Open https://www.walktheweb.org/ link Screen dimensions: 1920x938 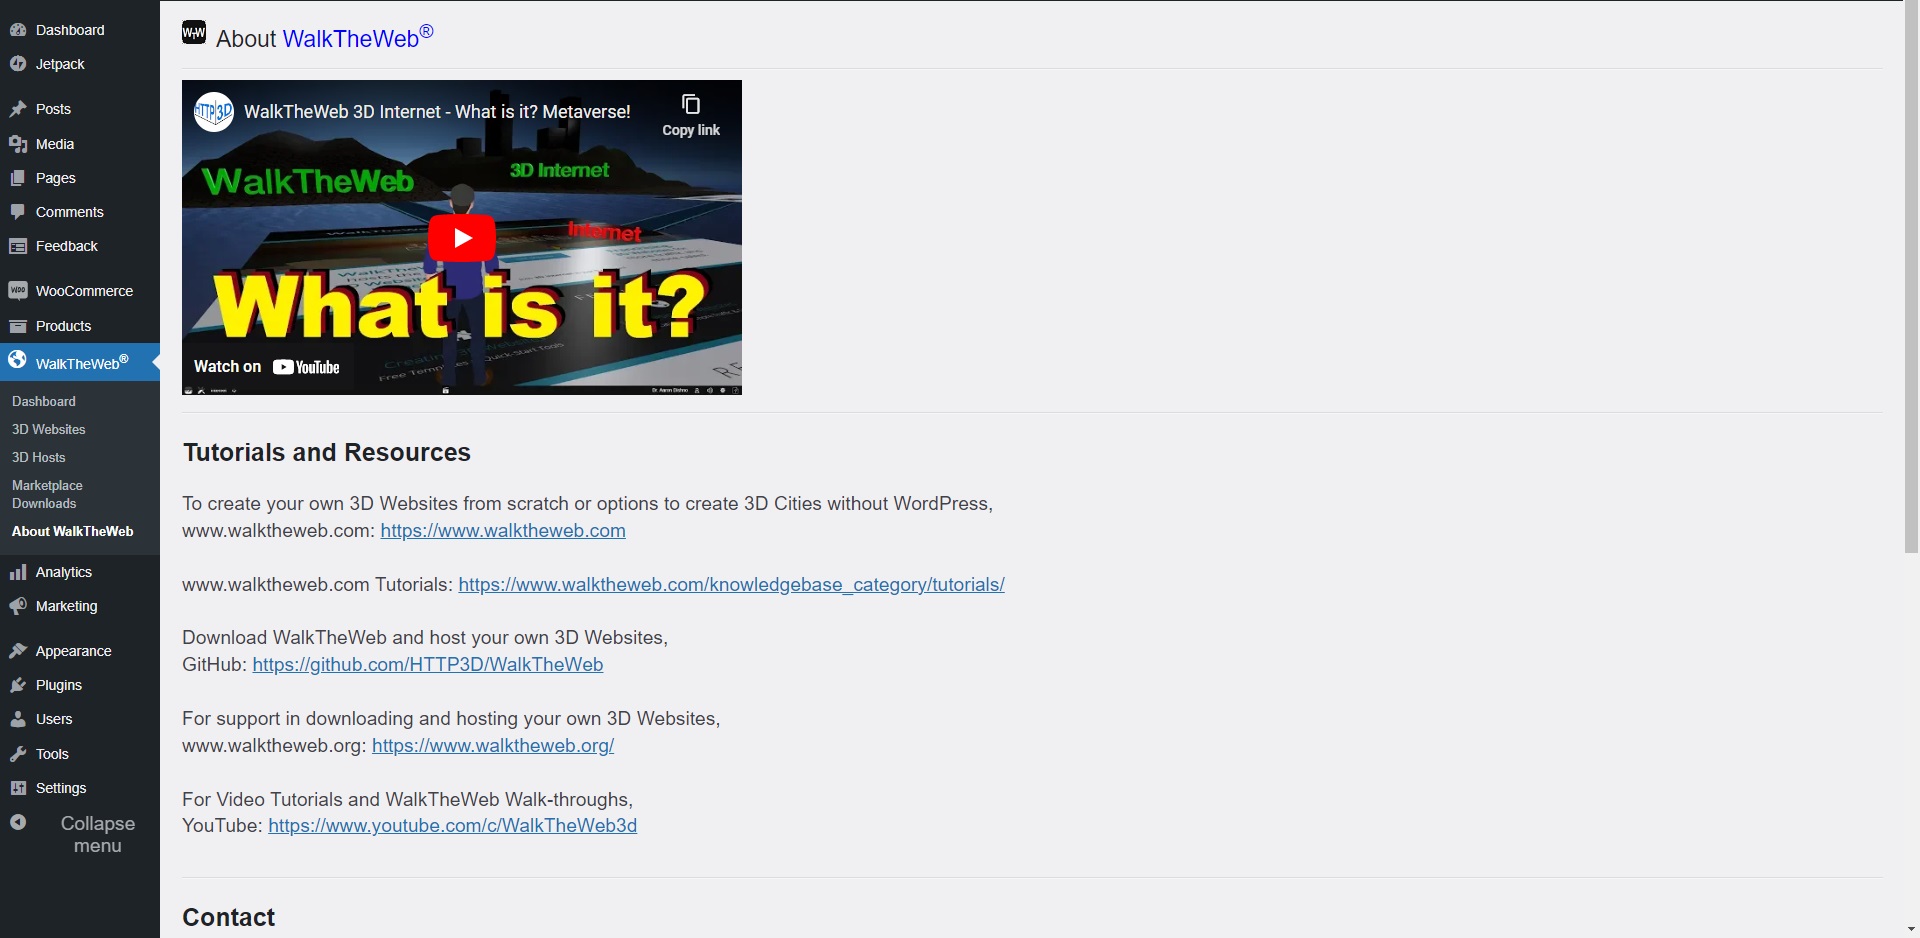click(x=493, y=746)
